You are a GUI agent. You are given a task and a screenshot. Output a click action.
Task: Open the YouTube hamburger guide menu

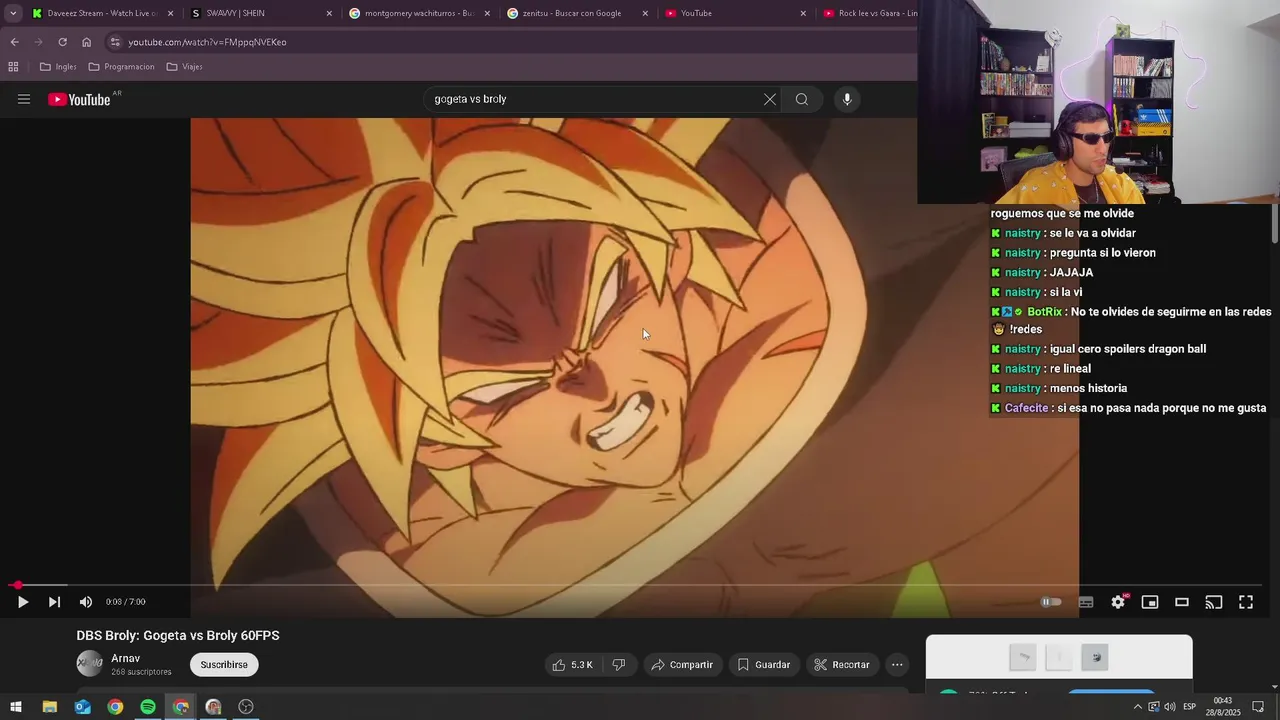pos(24,99)
